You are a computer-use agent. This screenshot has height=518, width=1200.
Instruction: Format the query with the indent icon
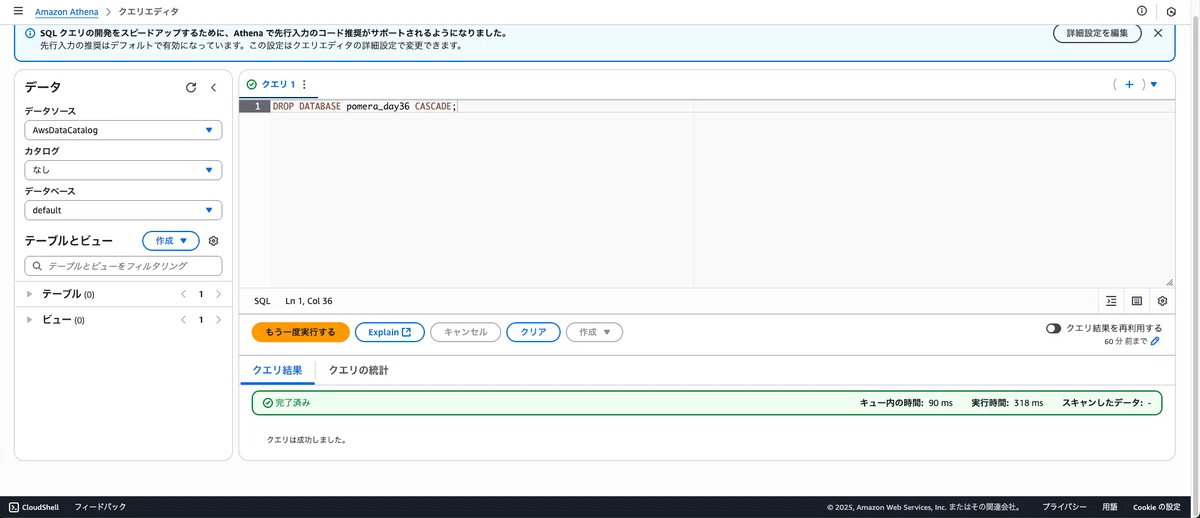pyautogui.click(x=1111, y=301)
